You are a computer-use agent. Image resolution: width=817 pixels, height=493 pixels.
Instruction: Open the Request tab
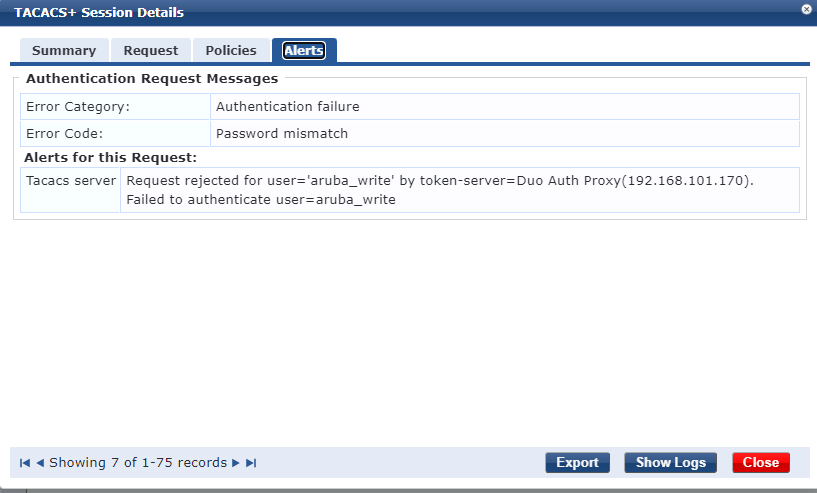pyautogui.click(x=151, y=50)
